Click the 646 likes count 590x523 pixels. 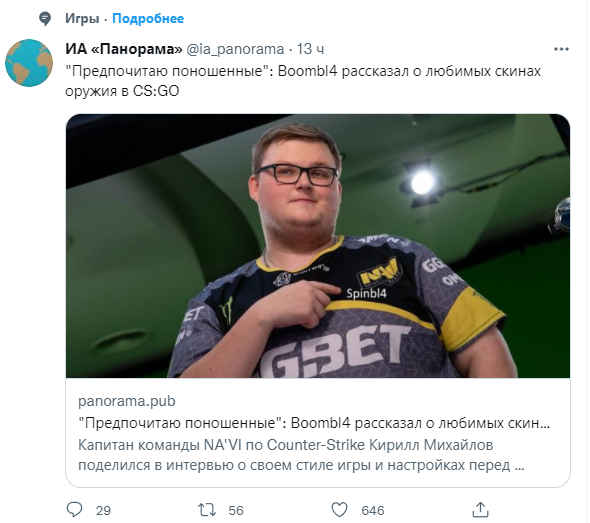pyautogui.click(x=373, y=511)
